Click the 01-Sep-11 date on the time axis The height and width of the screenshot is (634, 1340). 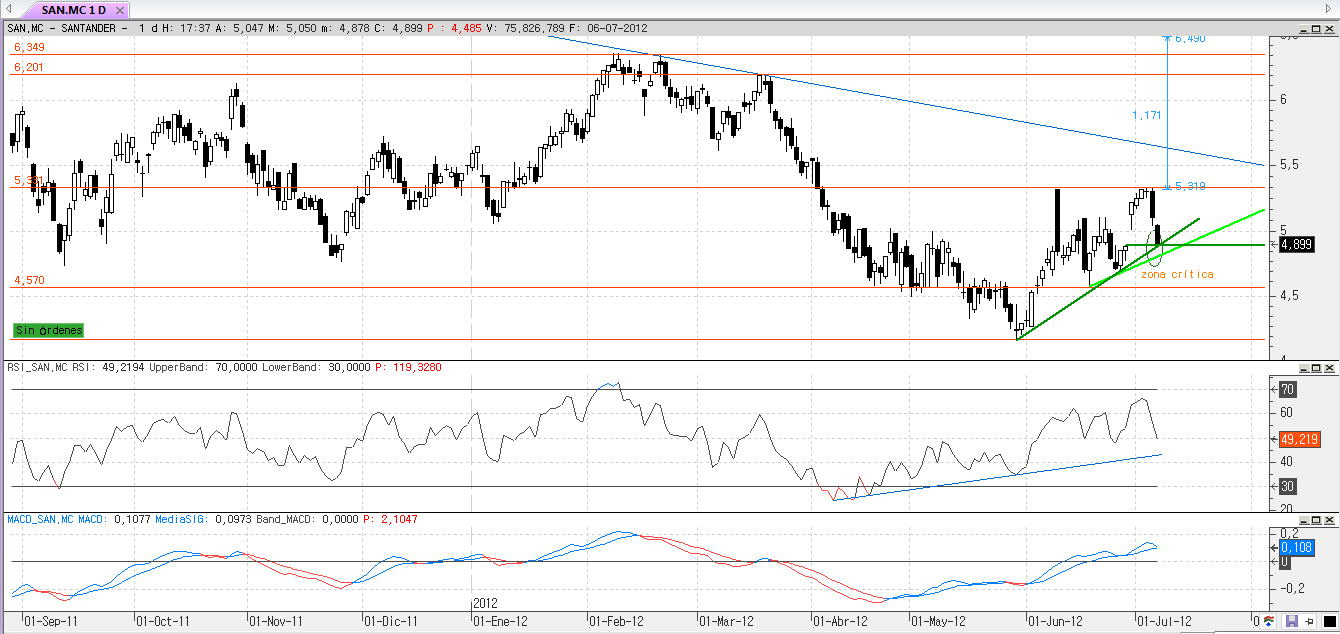(51, 621)
